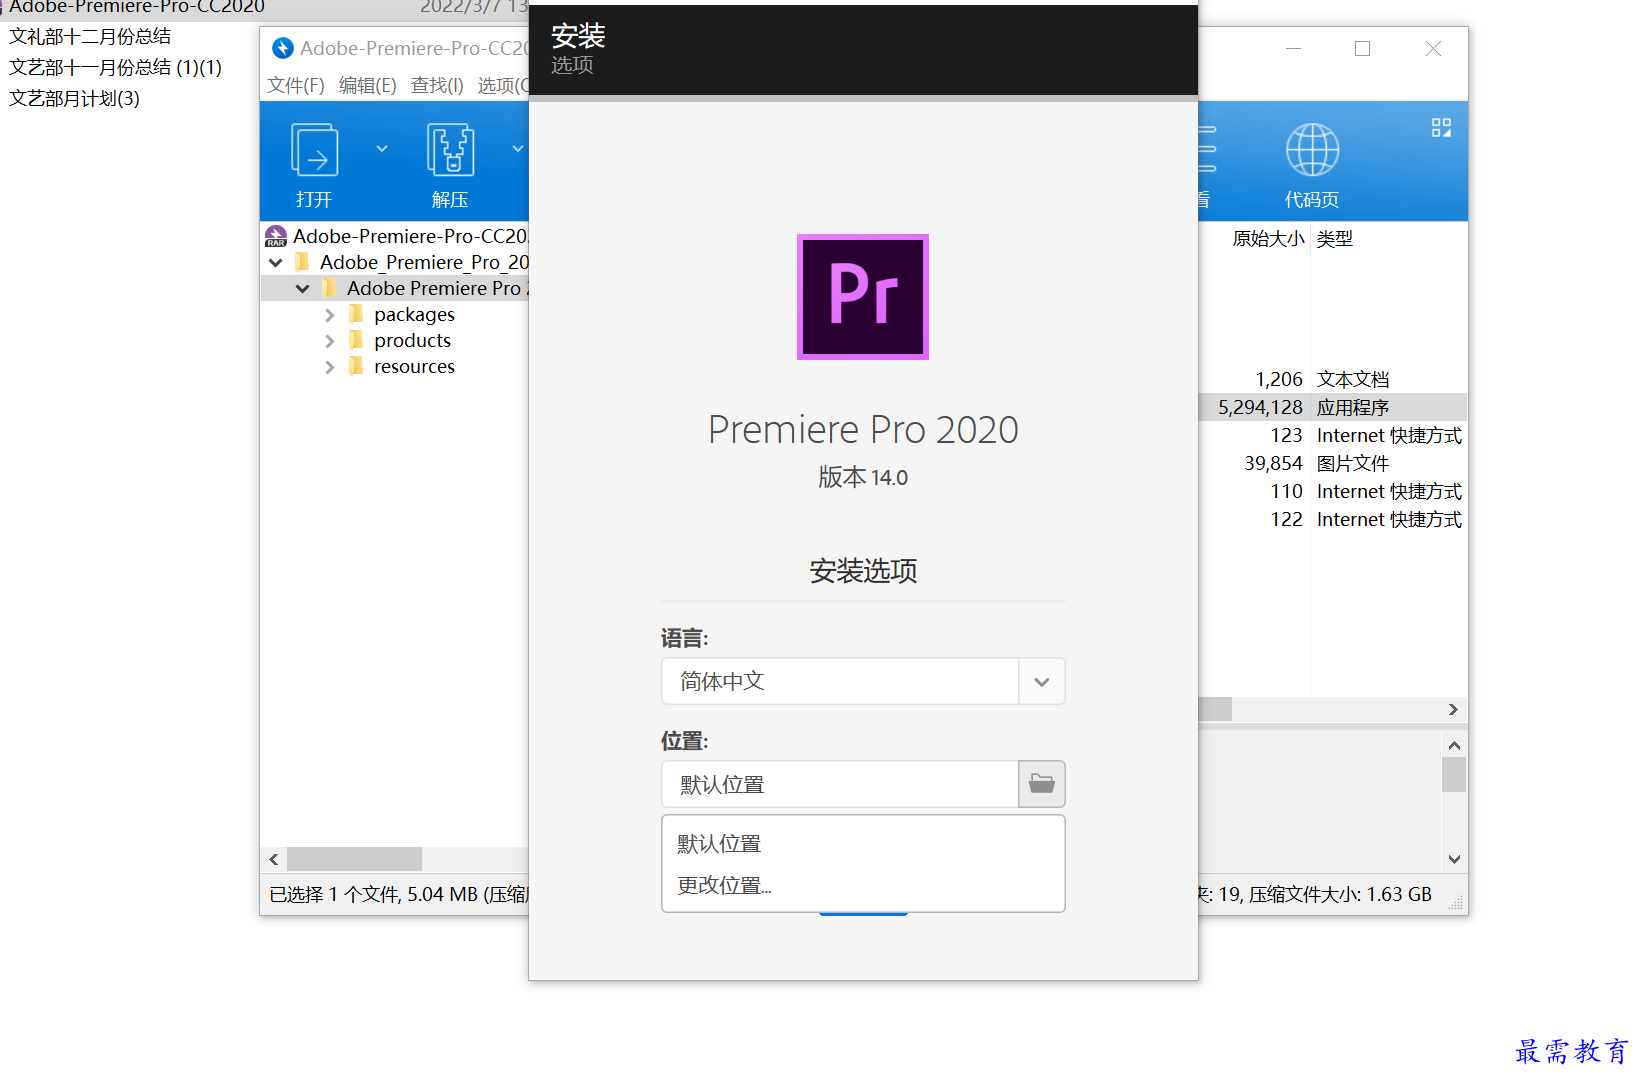Viewport: 1637px width, 1083px height.
Task: Click the left arrow of the tree scrollbar
Action: pos(274,859)
